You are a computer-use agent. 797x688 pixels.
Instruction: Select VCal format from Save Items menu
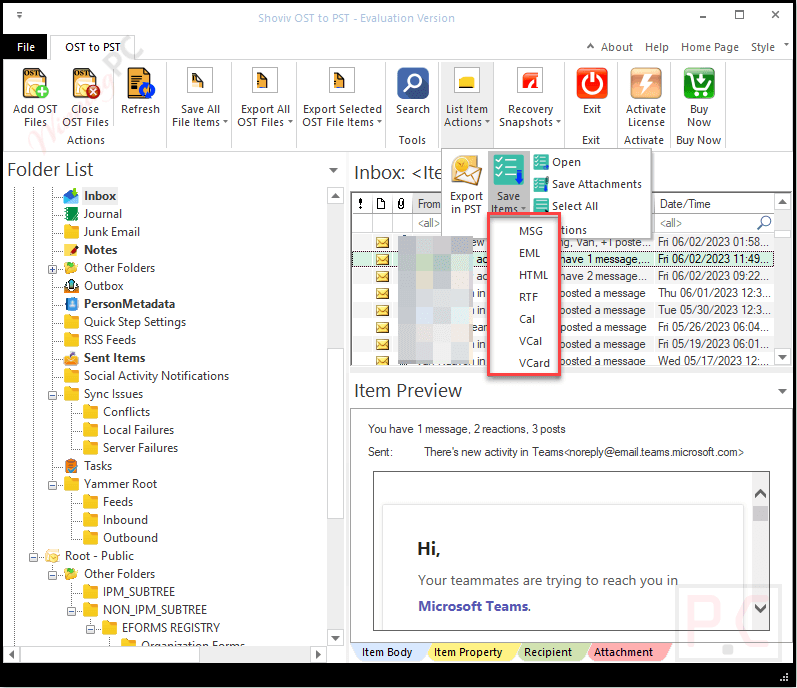(530, 341)
